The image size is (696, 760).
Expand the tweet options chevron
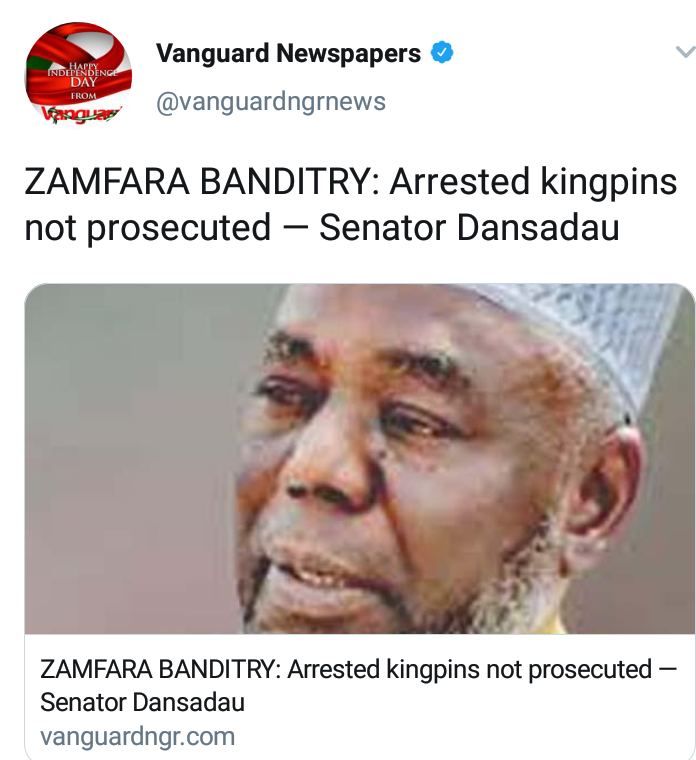685,51
